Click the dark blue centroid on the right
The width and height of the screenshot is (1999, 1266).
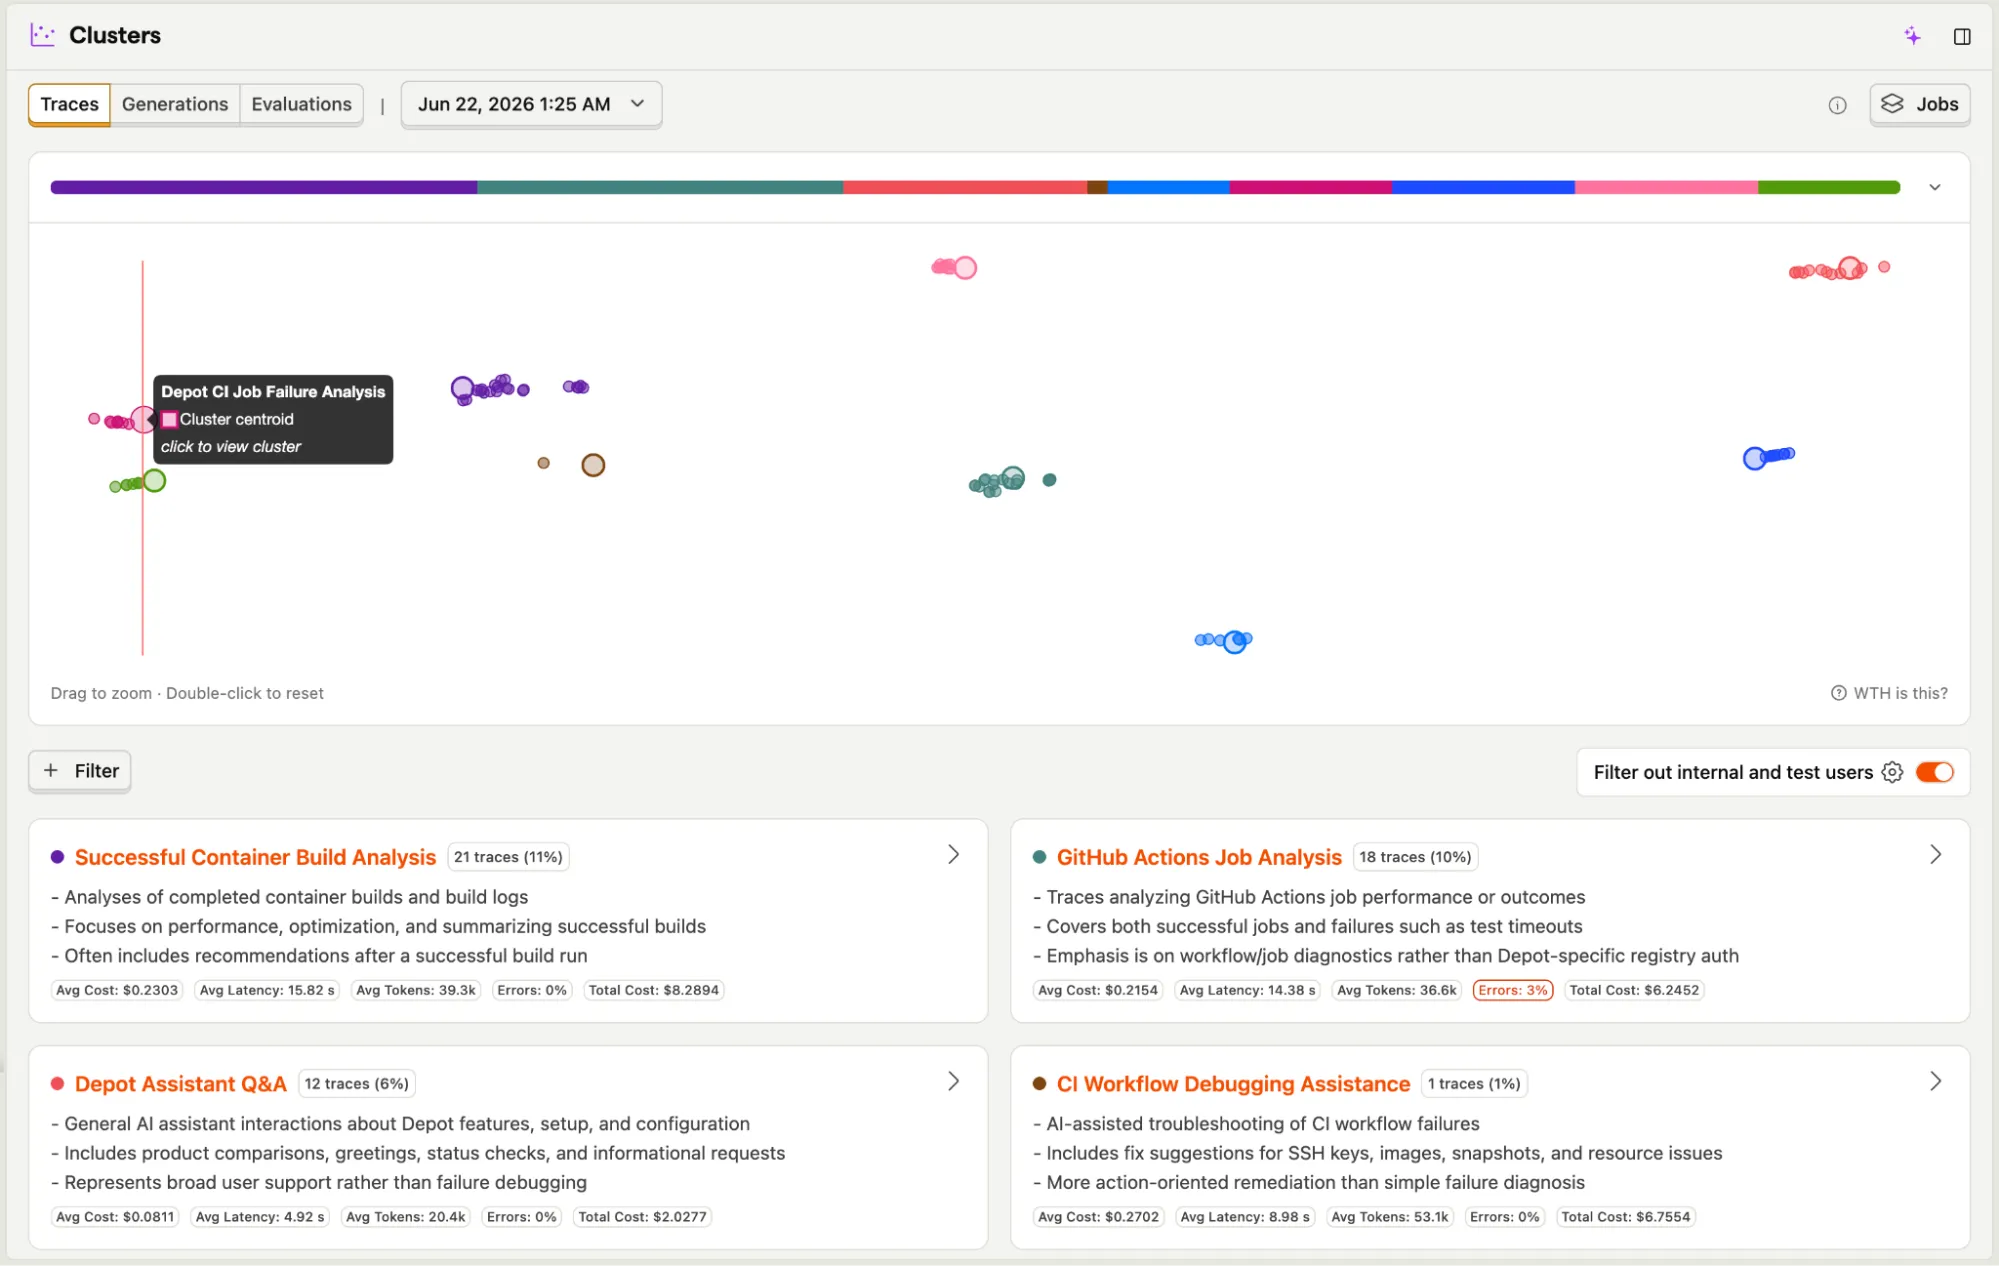click(1754, 459)
